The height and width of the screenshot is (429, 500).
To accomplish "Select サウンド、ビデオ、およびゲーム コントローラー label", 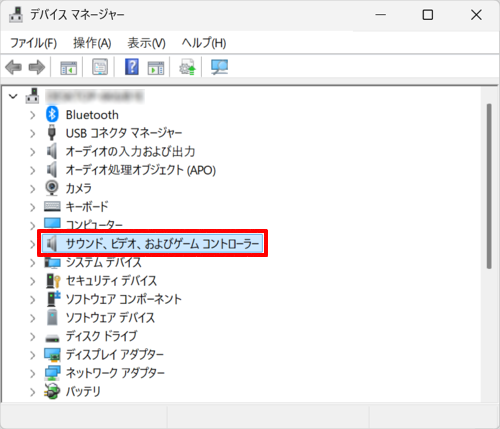I will click(162, 244).
